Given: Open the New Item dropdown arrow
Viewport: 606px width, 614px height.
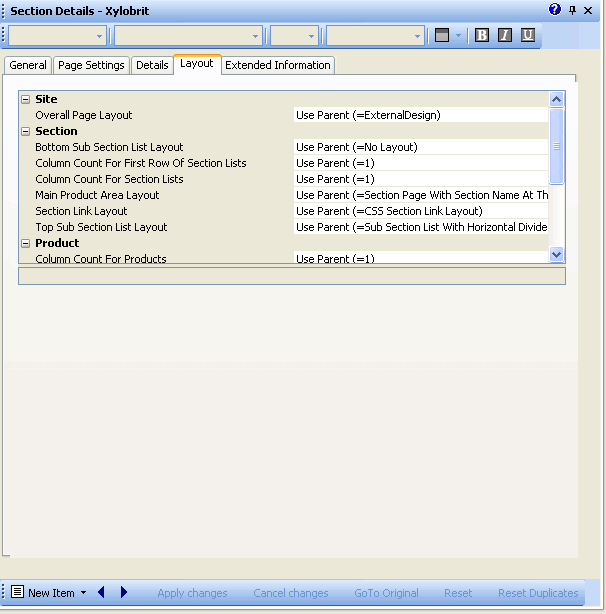Looking at the screenshot, I should click(x=84, y=594).
